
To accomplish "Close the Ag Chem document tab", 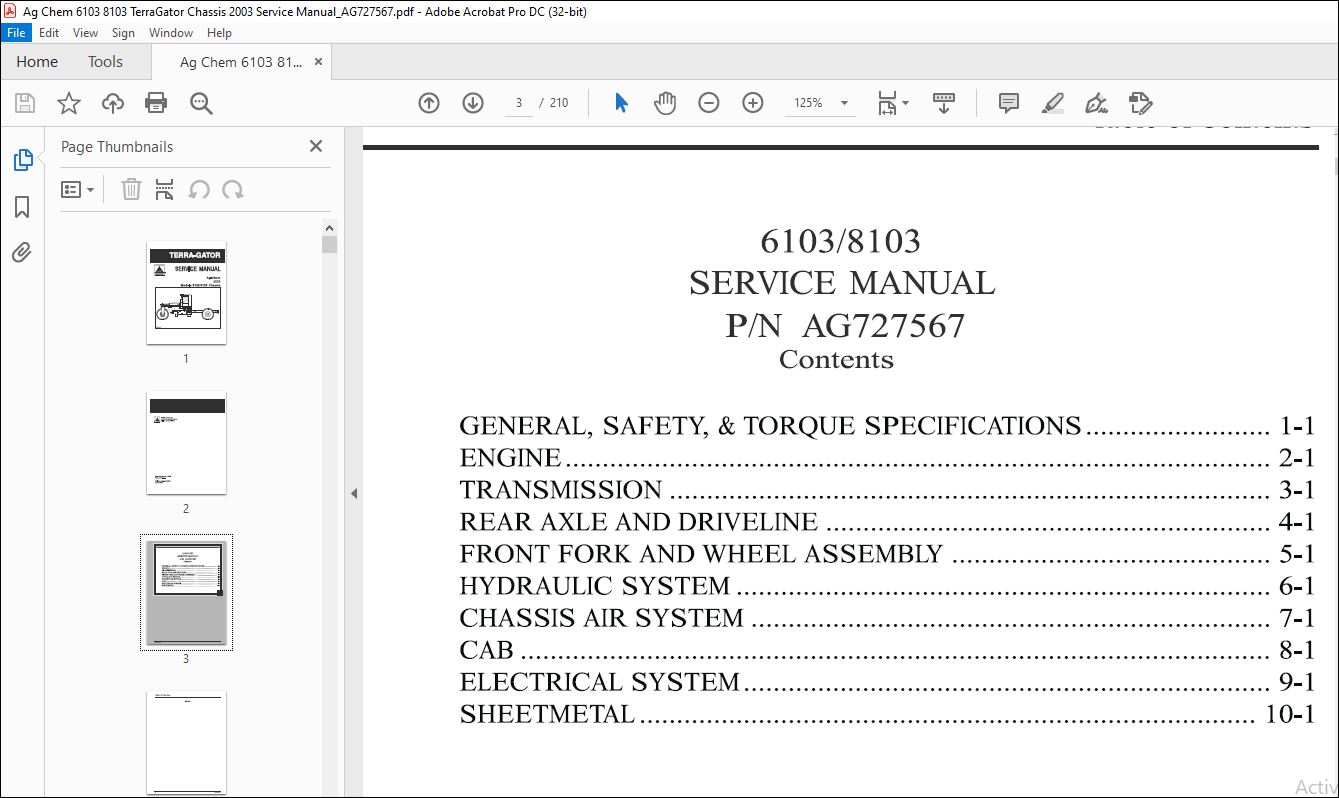I will pos(319,62).
